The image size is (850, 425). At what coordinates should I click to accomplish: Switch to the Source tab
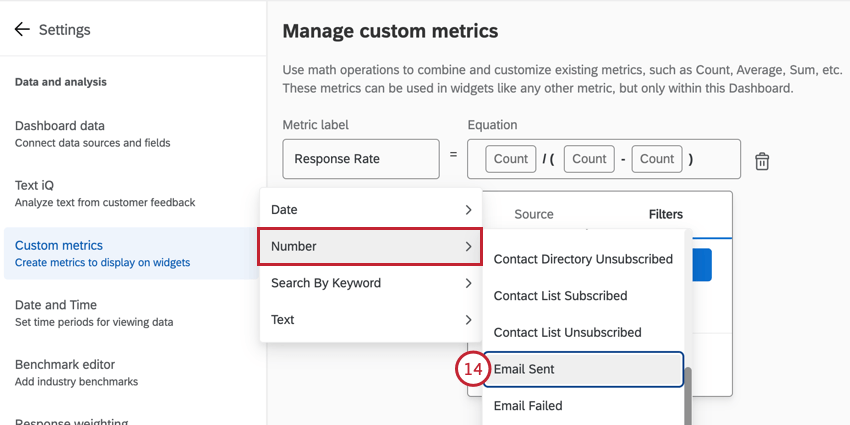[533, 214]
